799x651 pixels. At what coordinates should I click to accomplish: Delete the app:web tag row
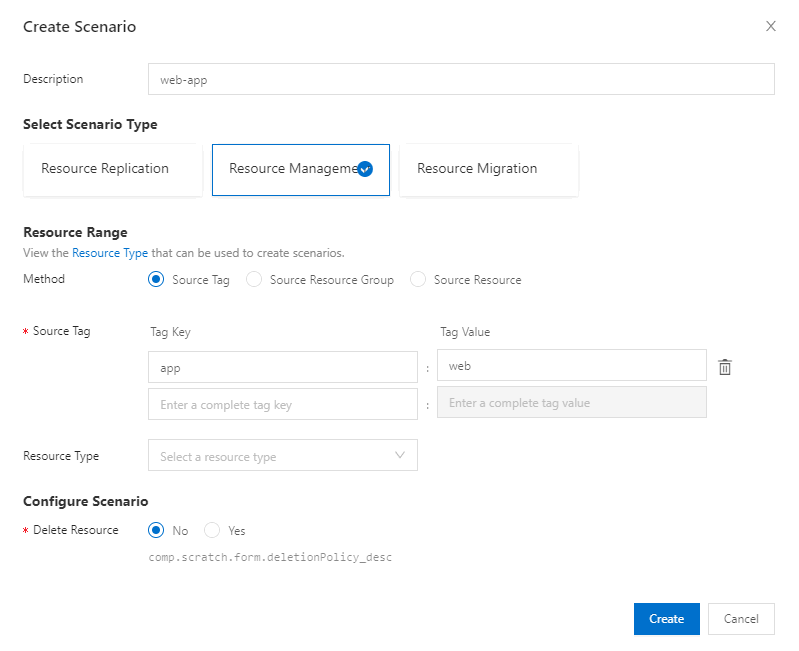click(x=725, y=367)
